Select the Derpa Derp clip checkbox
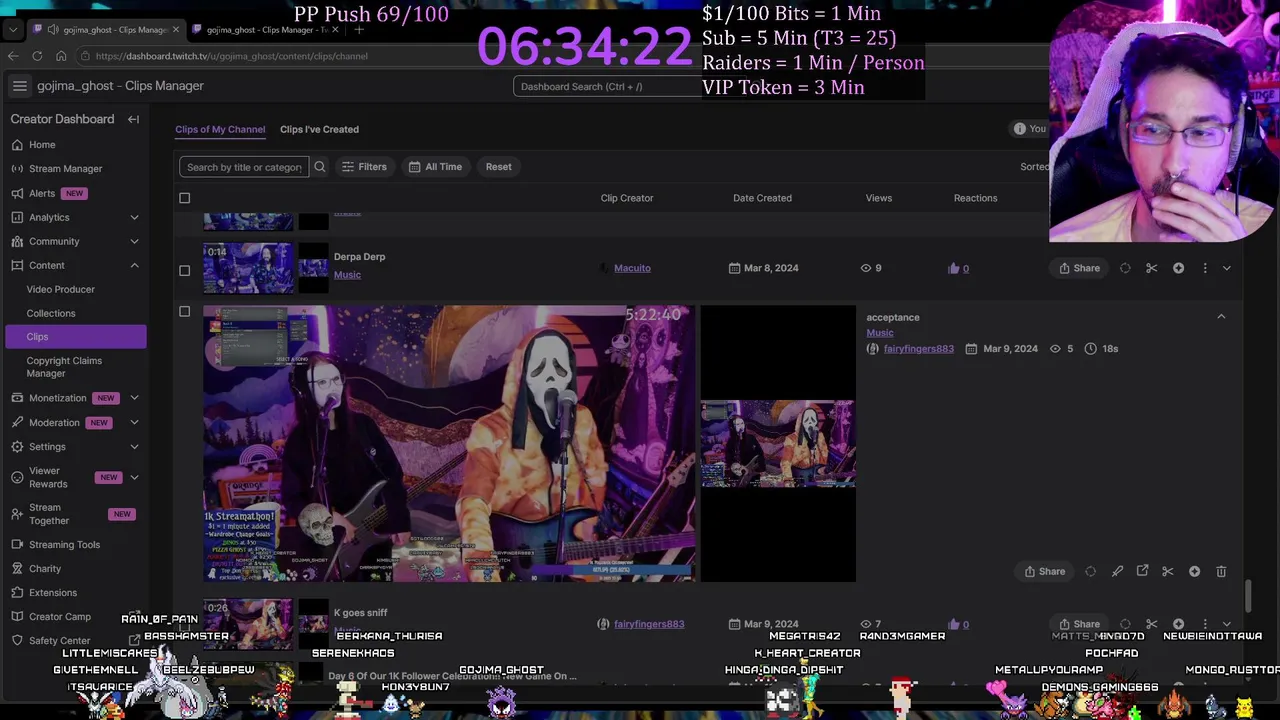 pyautogui.click(x=184, y=270)
